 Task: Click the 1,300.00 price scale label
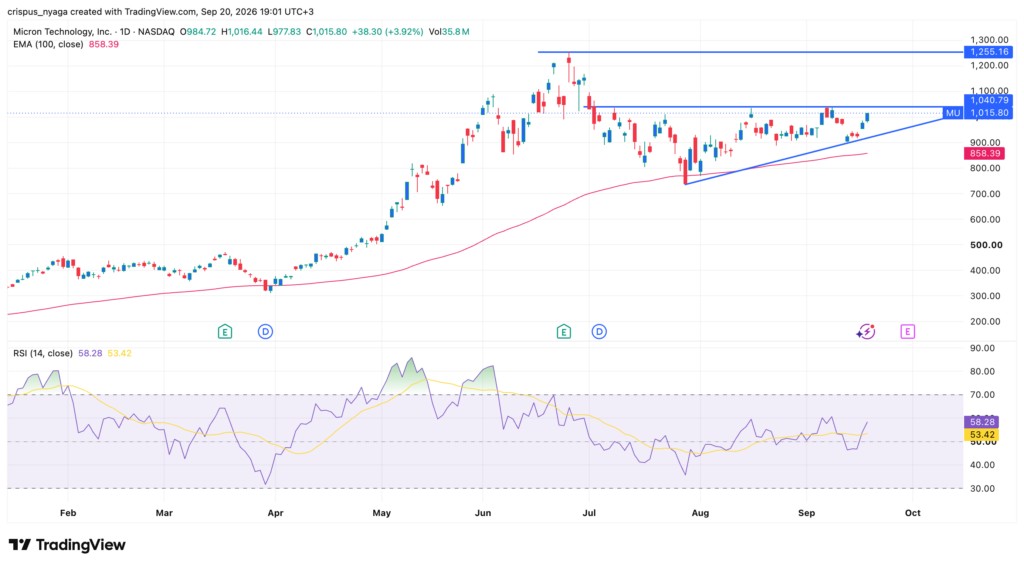pyautogui.click(x=989, y=40)
